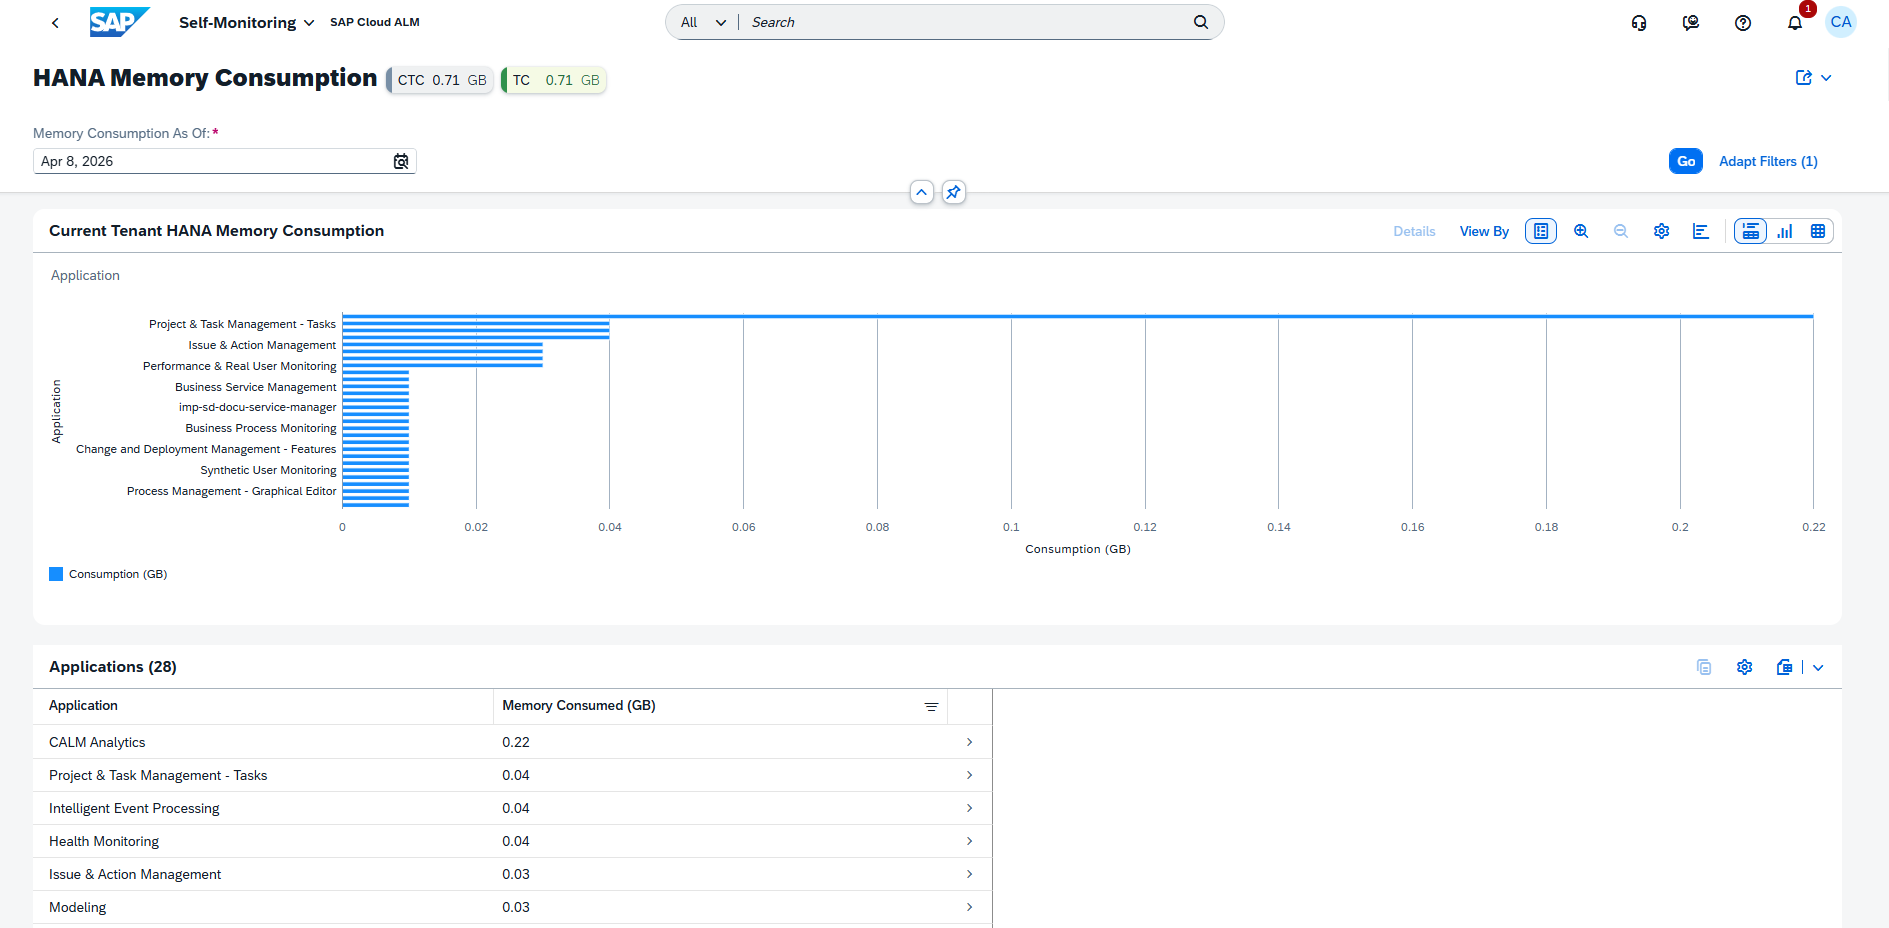Switch to chart-and-table view
Image resolution: width=1889 pixels, height=928 pixels.
1750,231
